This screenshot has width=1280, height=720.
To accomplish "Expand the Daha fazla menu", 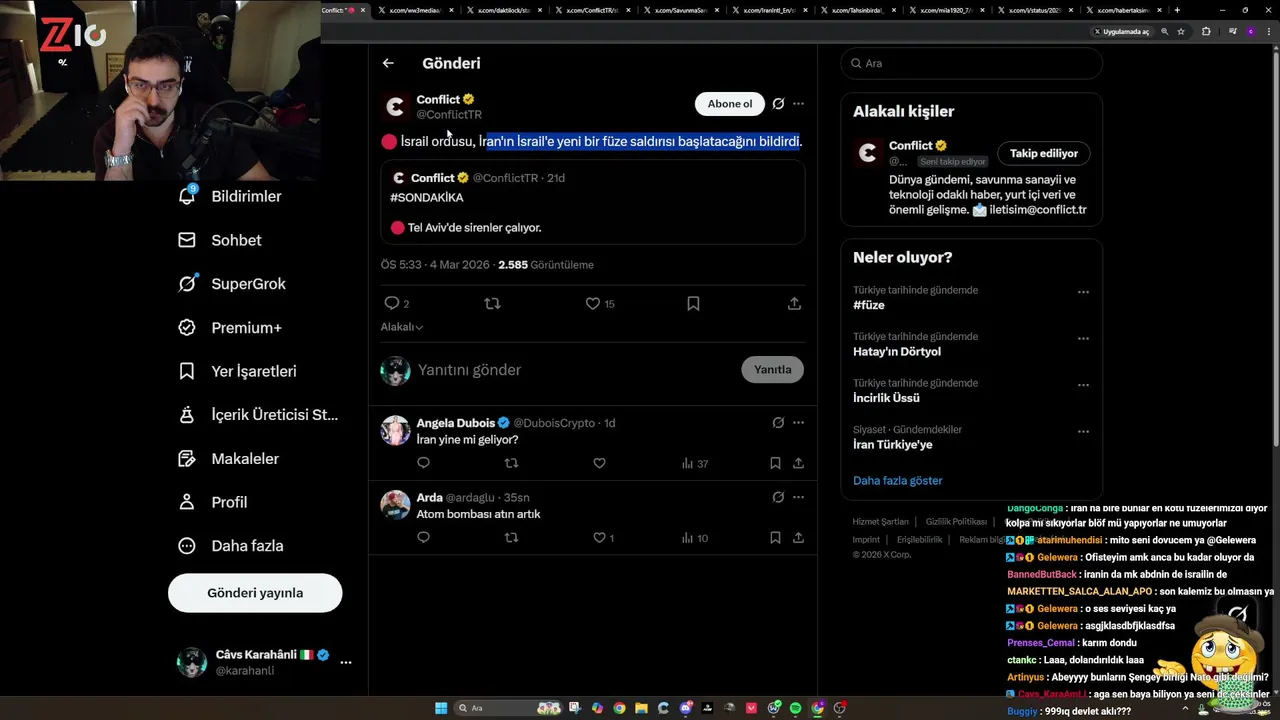I will coord(230,546).
